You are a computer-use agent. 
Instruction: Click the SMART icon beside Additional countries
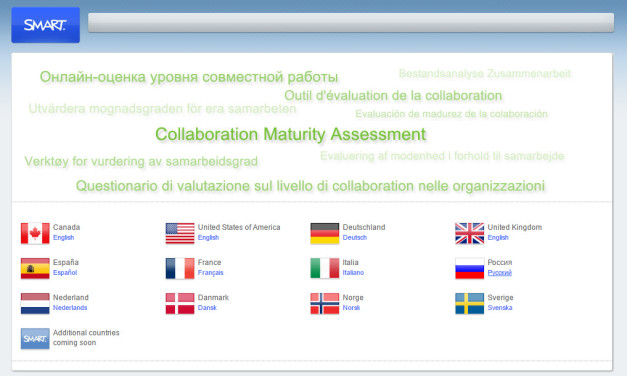[x=35, y=339]
